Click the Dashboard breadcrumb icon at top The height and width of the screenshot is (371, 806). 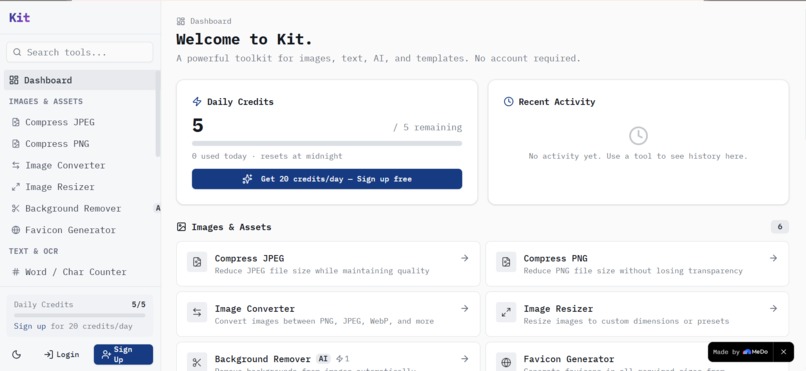click(180, 21)
